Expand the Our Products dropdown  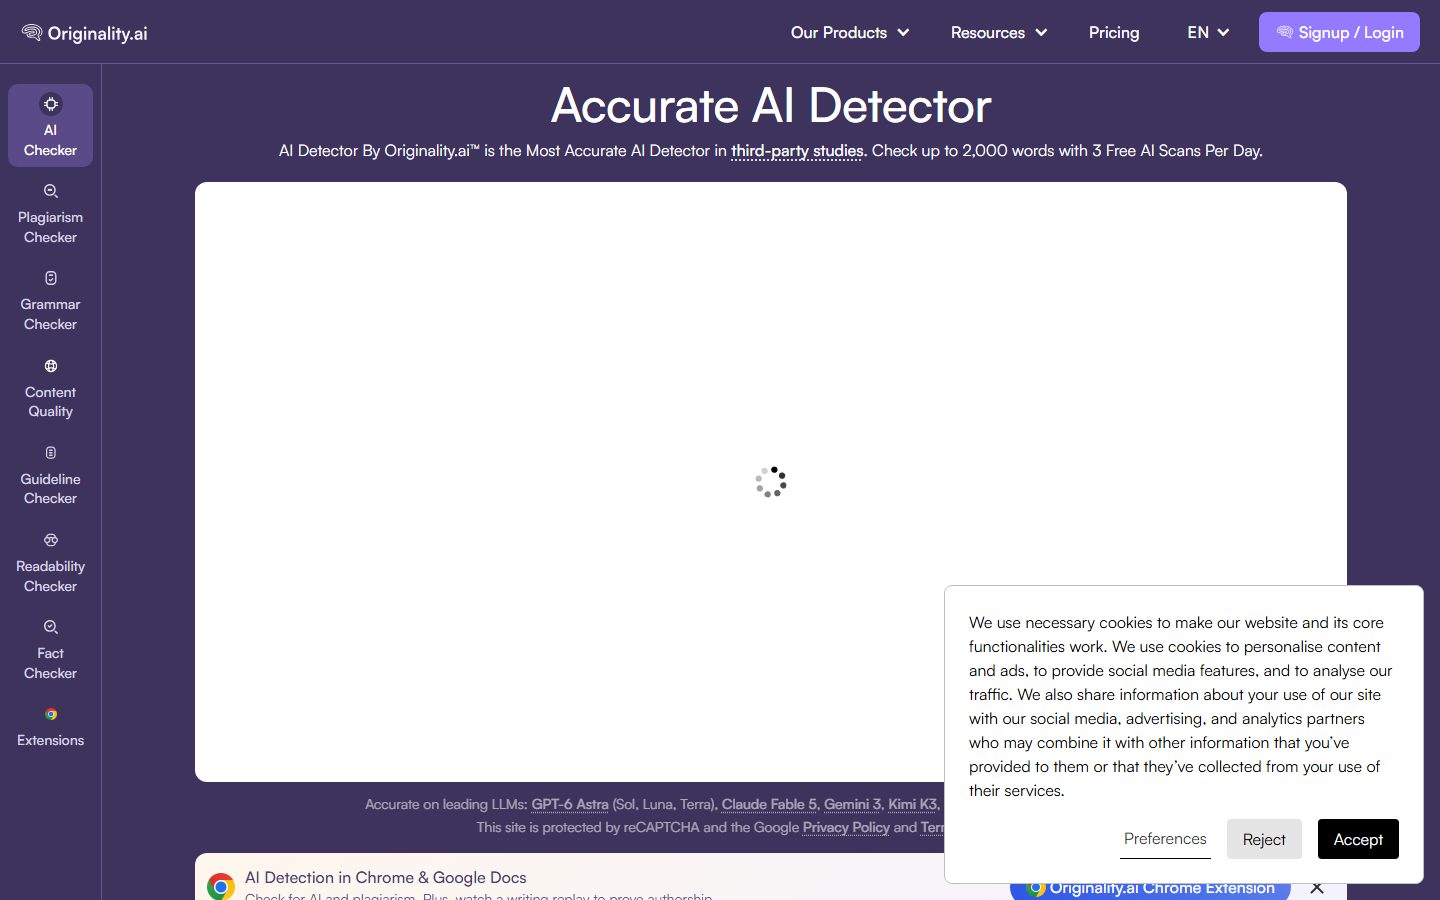850,33
